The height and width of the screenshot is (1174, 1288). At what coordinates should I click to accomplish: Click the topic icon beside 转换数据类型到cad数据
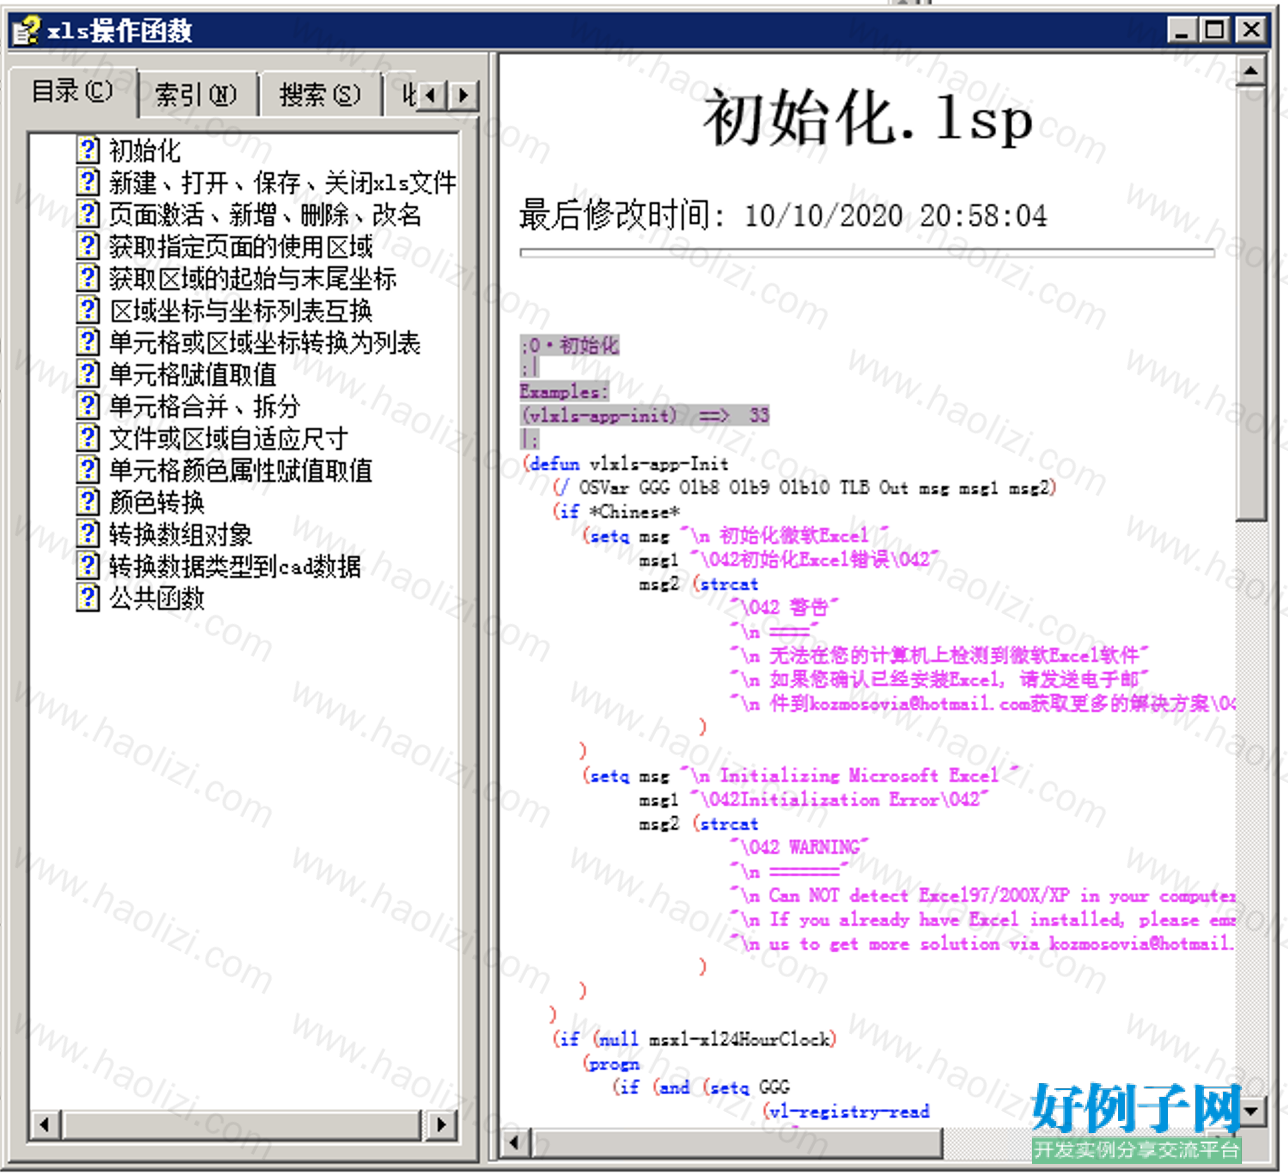(88, 566)
